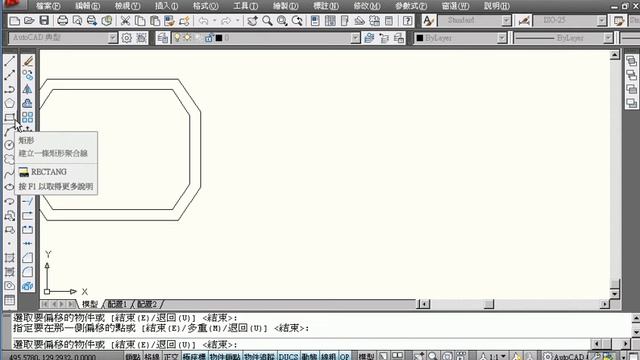The width and height of the screenshot is (640, 360).
Task: Open the layer list dropdown
Action: click(x=356, y=38)
